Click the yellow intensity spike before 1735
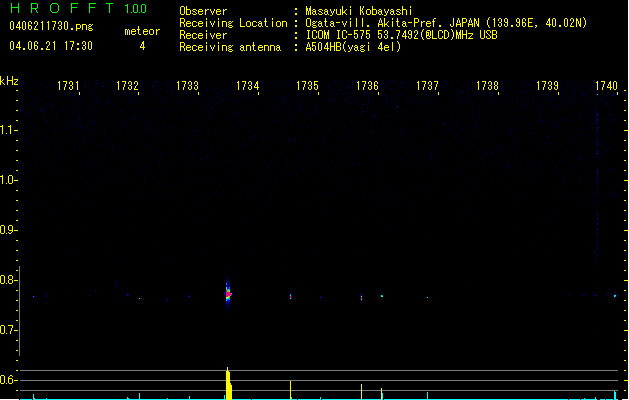Image resolution: width=629 pixels, height=400 pixels. (290, 390)
